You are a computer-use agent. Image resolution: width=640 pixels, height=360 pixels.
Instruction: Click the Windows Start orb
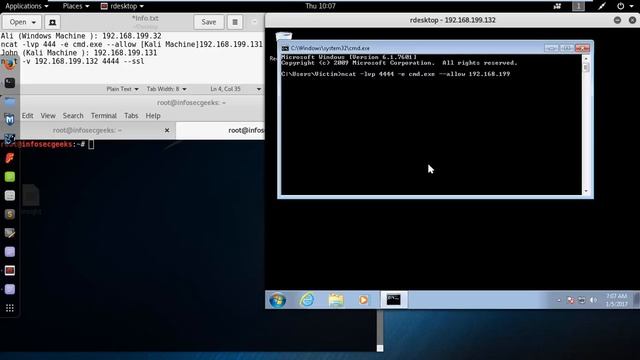[278, 300]
